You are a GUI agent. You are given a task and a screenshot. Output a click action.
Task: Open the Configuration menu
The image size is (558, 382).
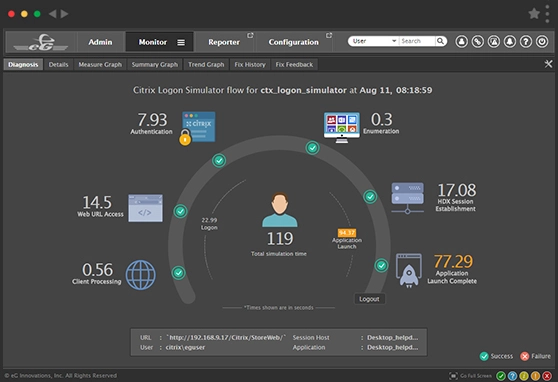[x=294, y=42]
